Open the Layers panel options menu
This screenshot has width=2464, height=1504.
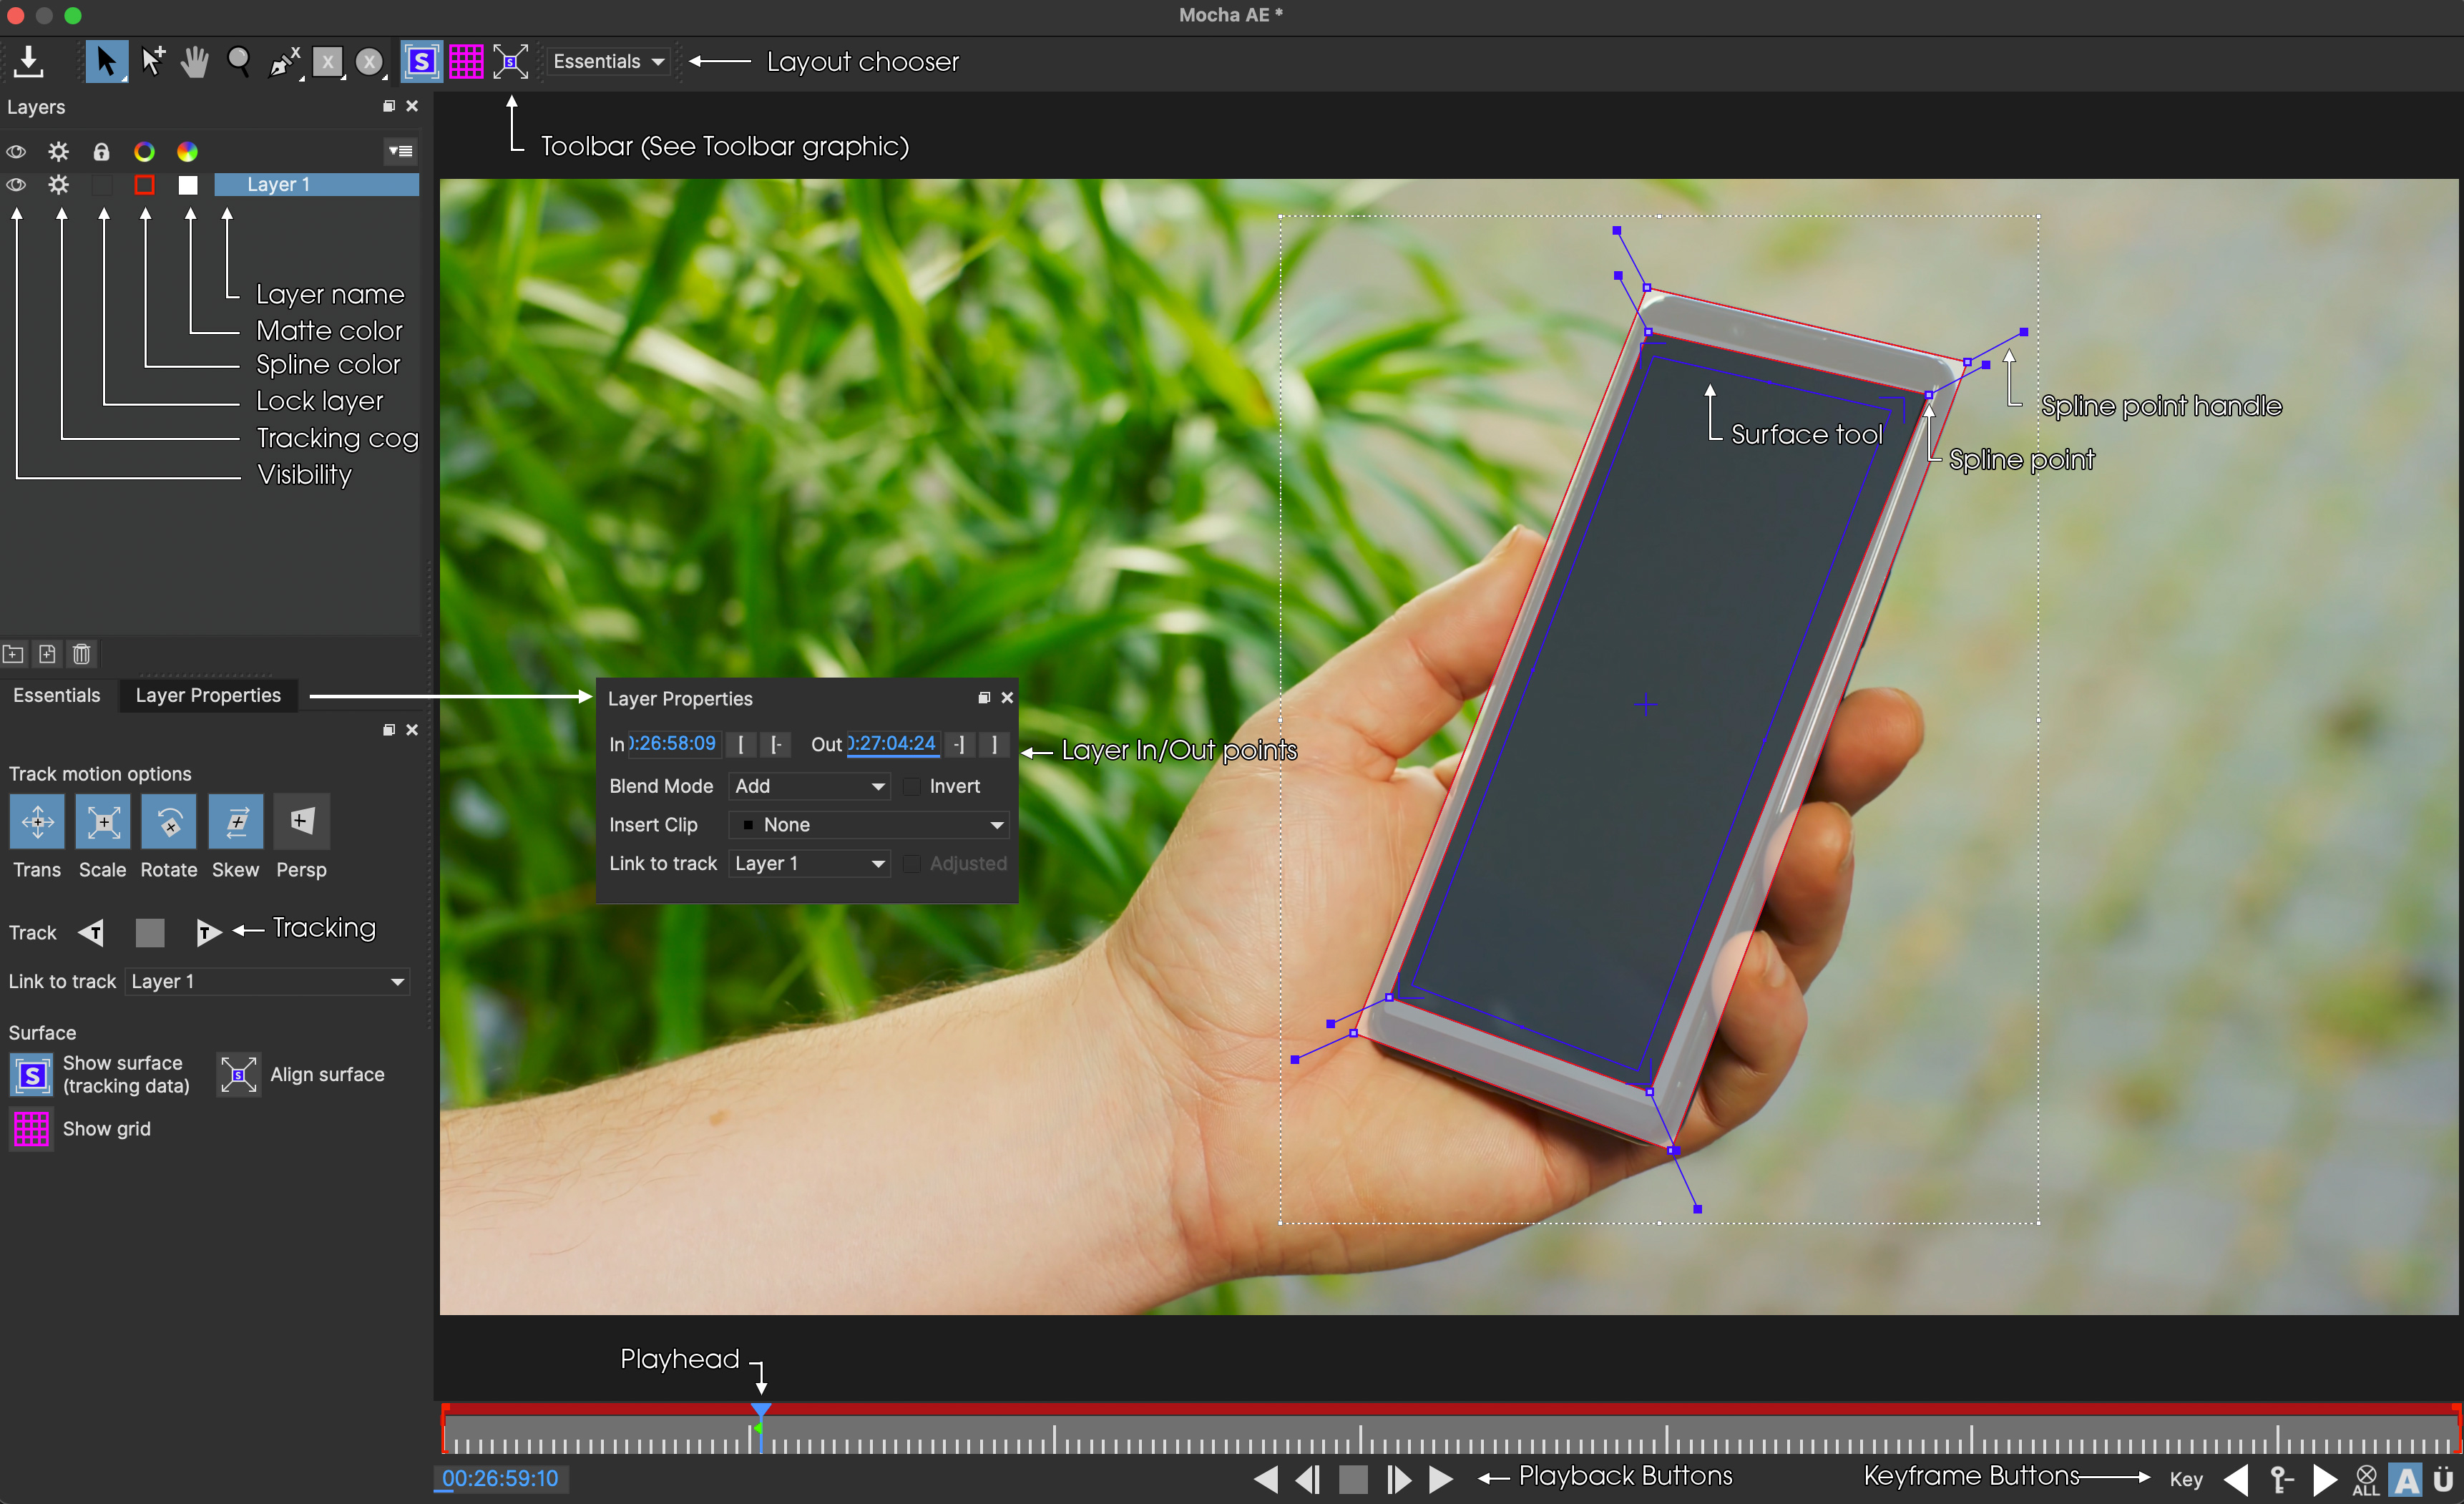pyautogui.click(x=400, y=152)
